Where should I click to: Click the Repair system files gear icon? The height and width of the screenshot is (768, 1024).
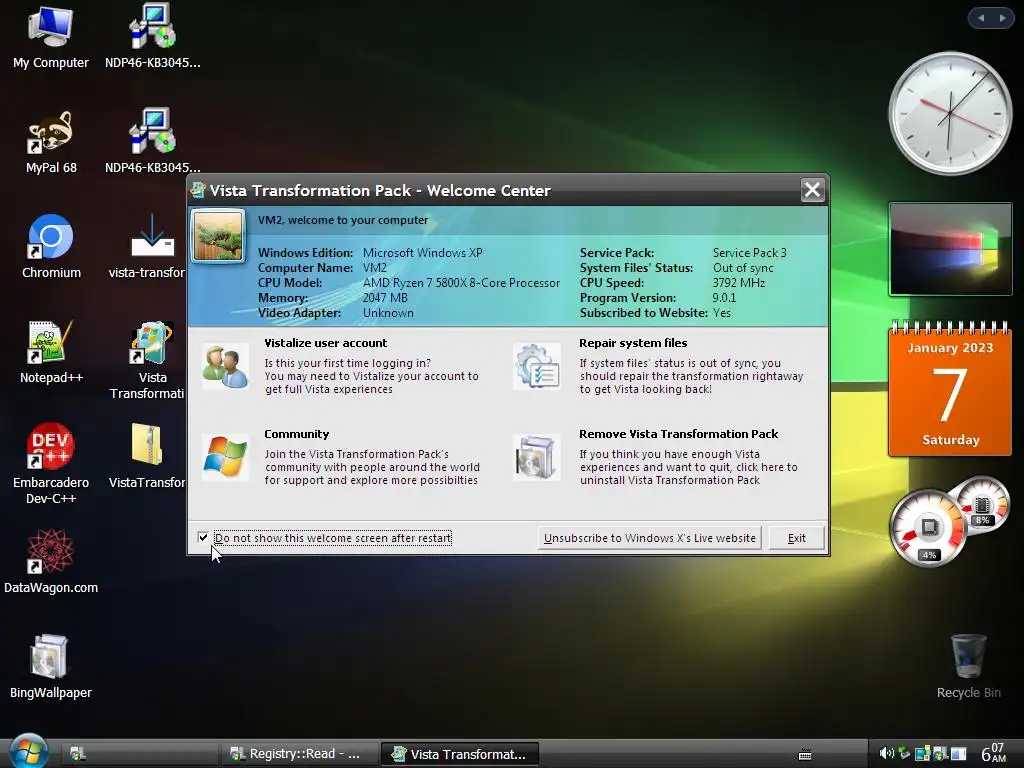click(x=537, y=366)
